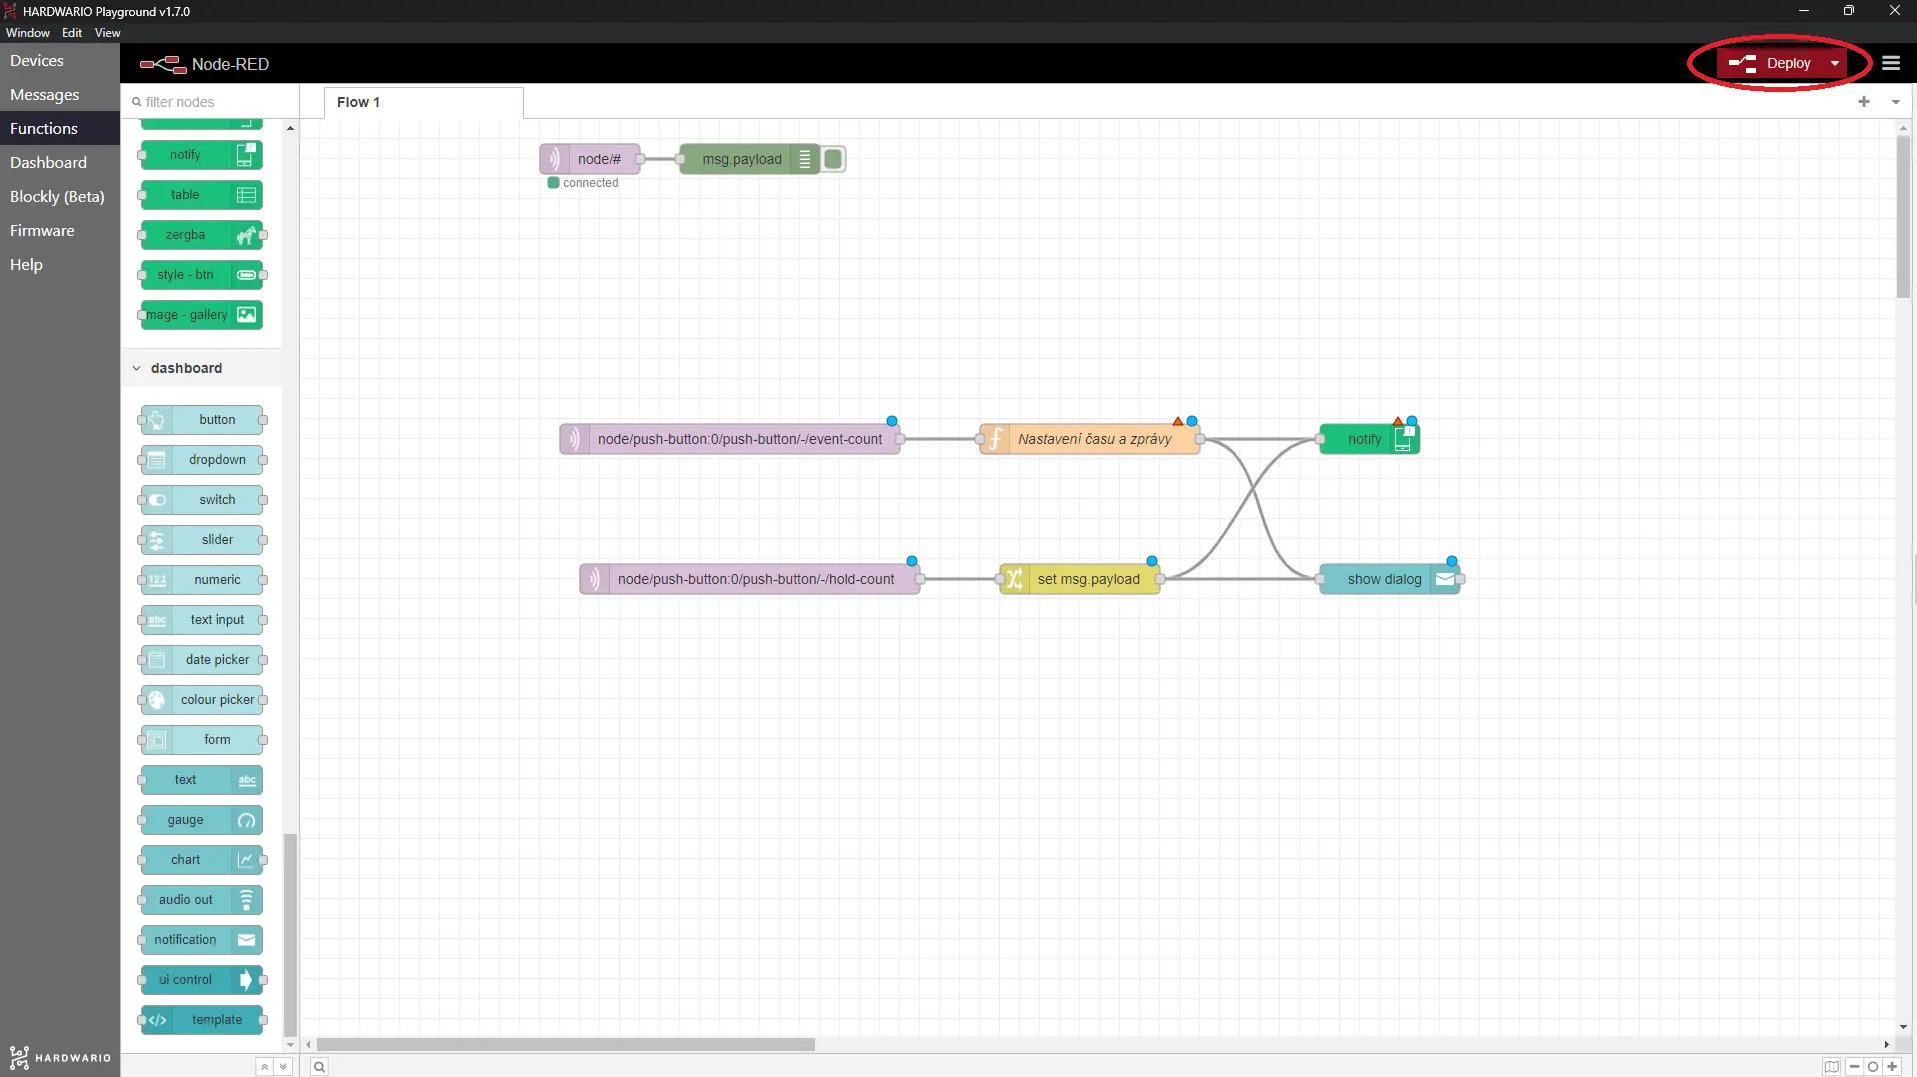The height and width of the screenshot is (1077, 1917).
Task: Open the View menu
Action: (x=107, y=33)
